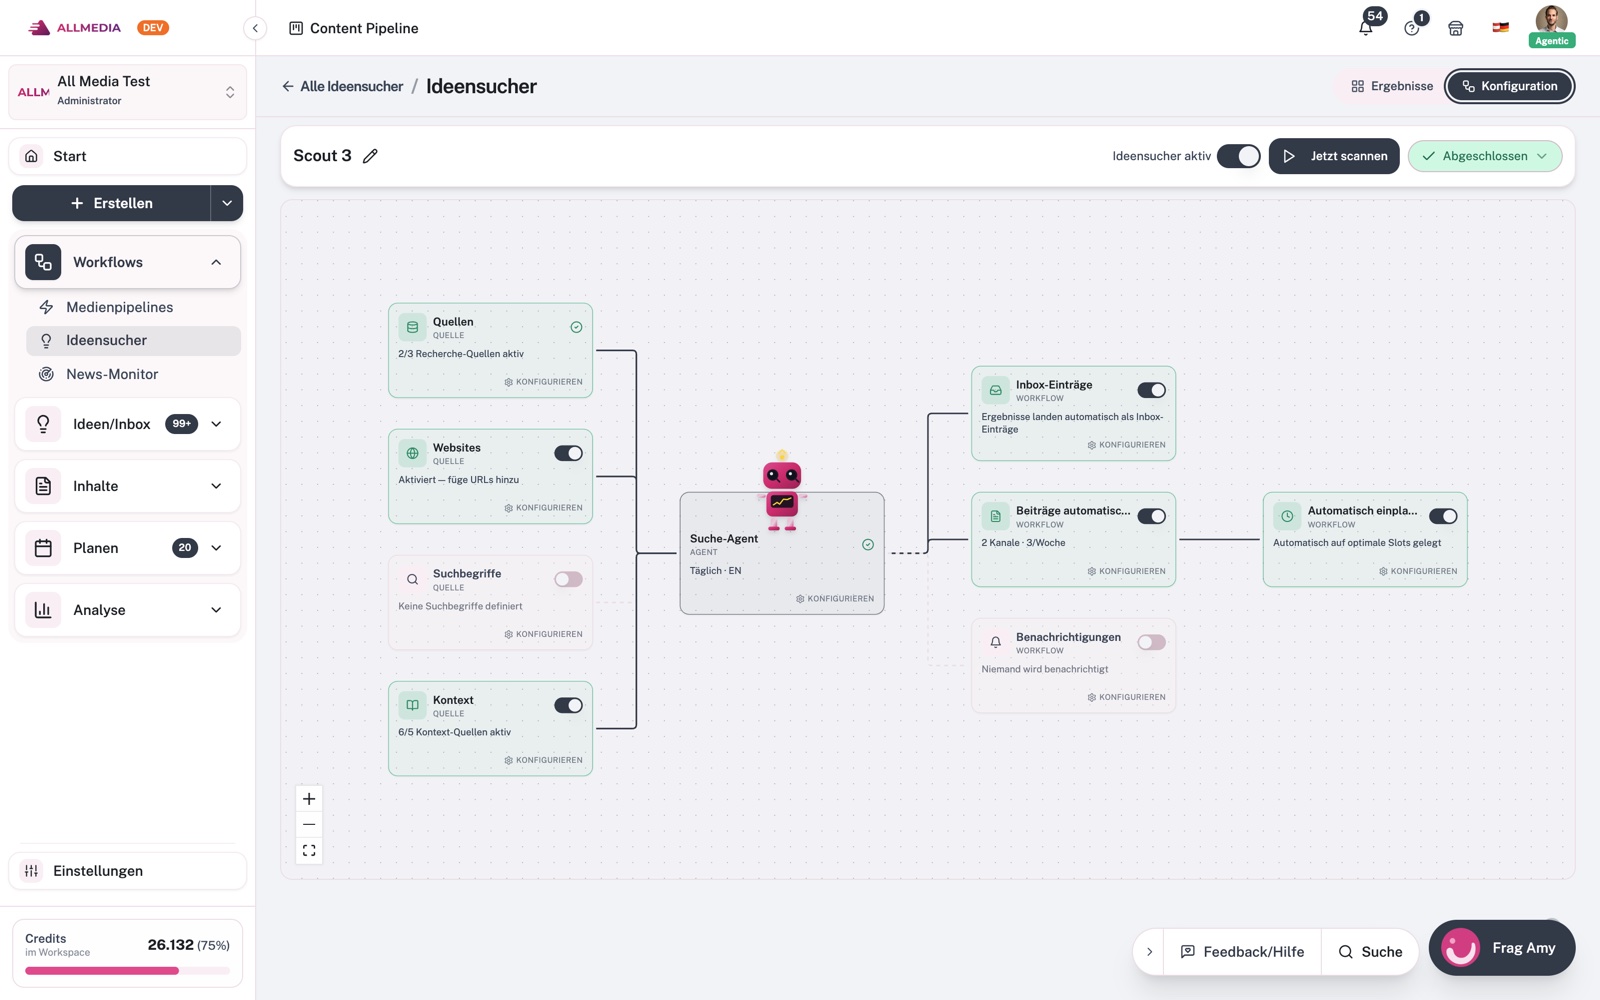This screenshot has height=1000, width=1600.
Task: Zoom in on the canvas
Action: (309, 799)
